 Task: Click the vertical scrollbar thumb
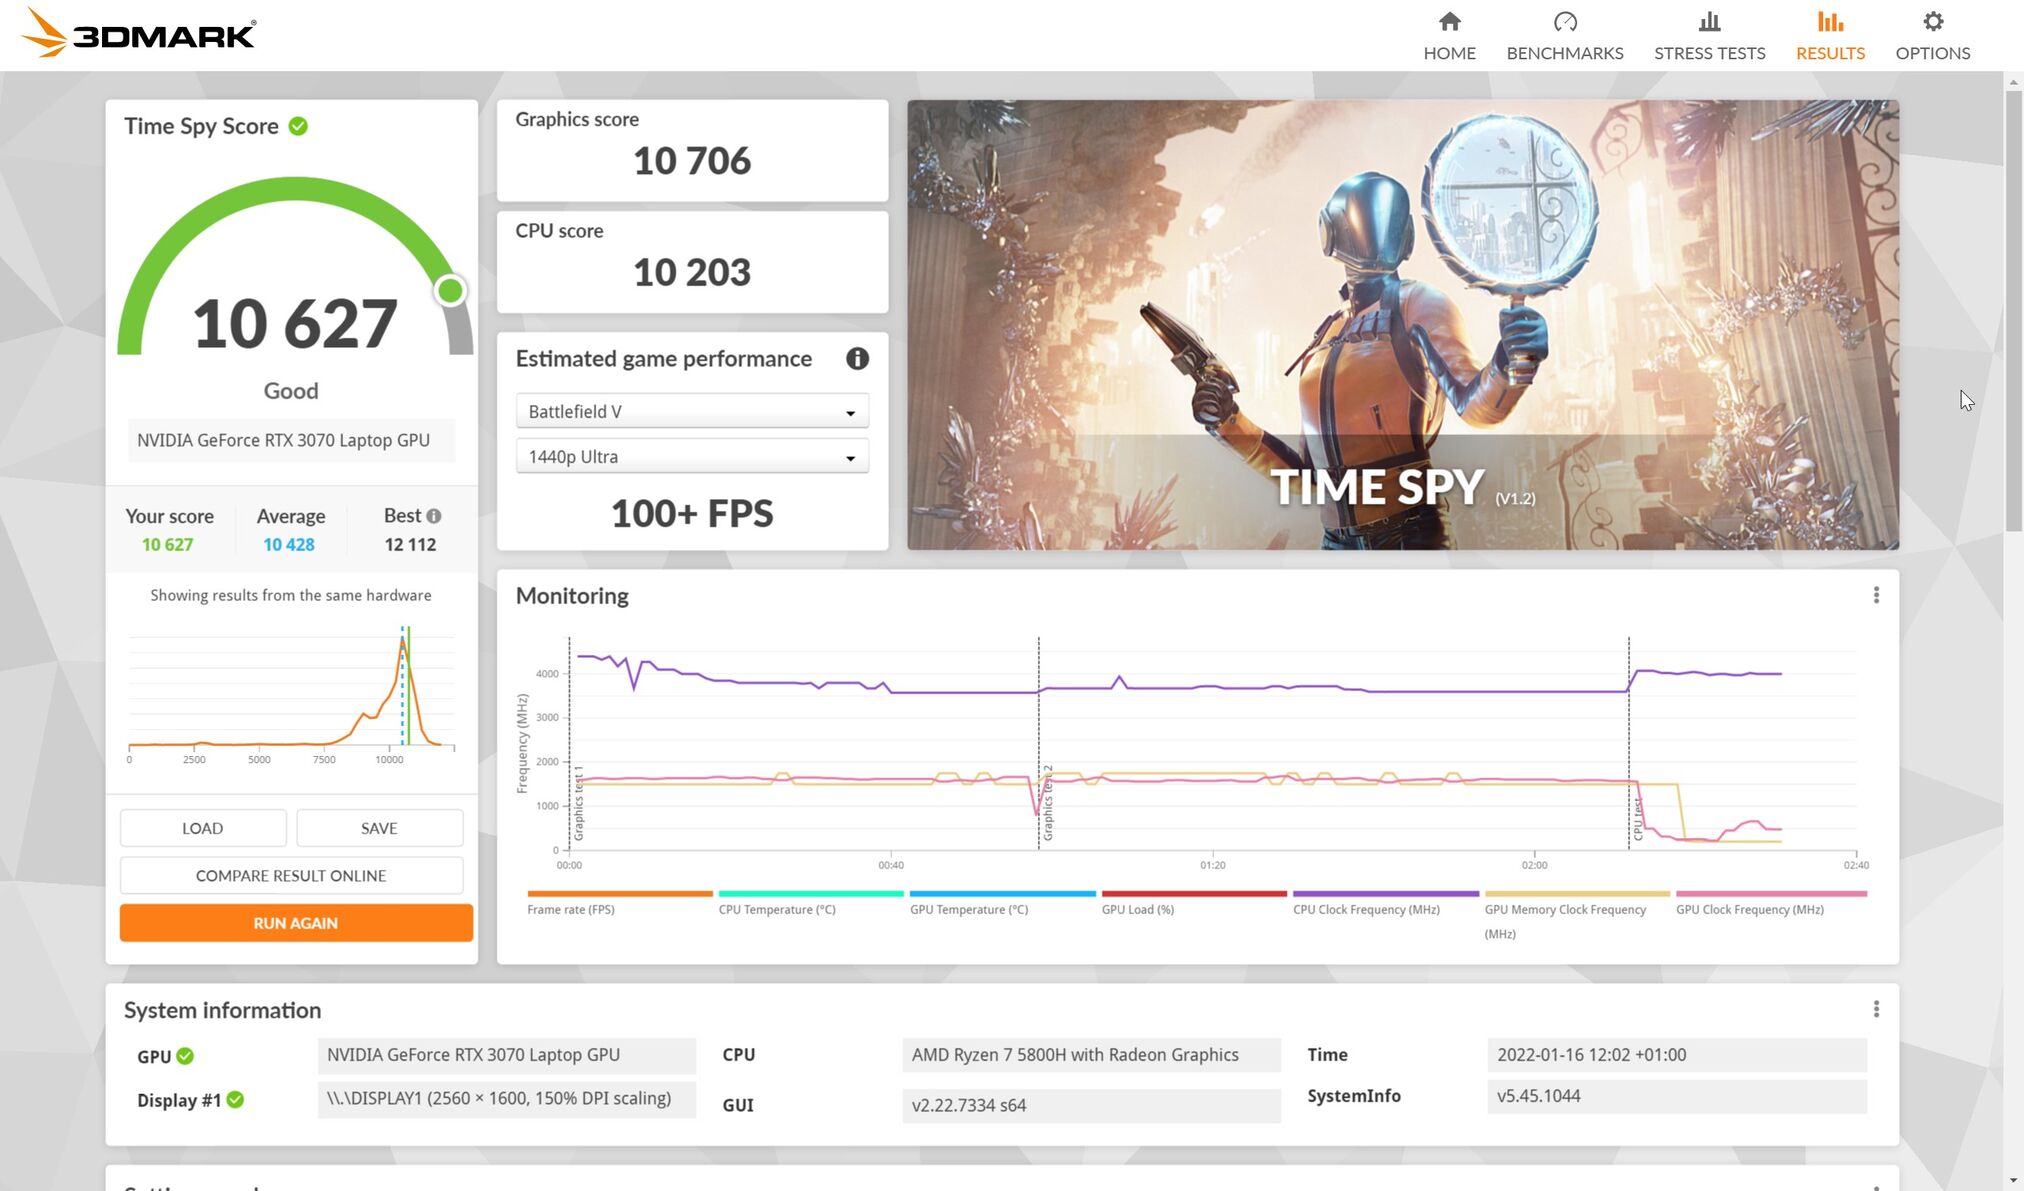pyautogui.click(x=2014, y=310)
